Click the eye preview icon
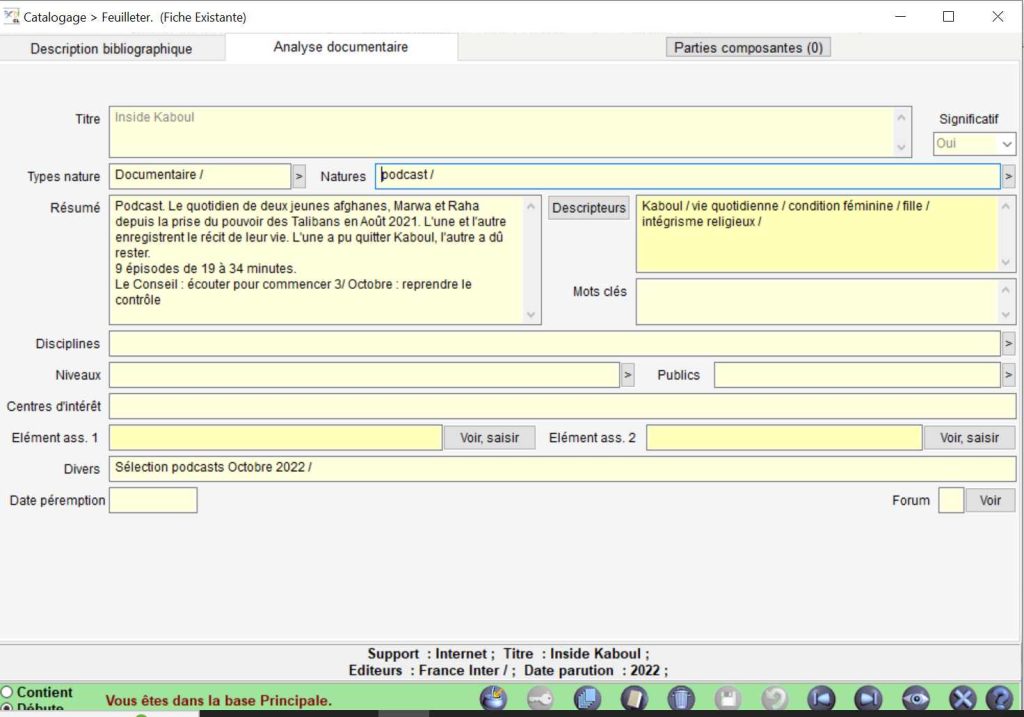1024x717 pixels. [916, 699]
